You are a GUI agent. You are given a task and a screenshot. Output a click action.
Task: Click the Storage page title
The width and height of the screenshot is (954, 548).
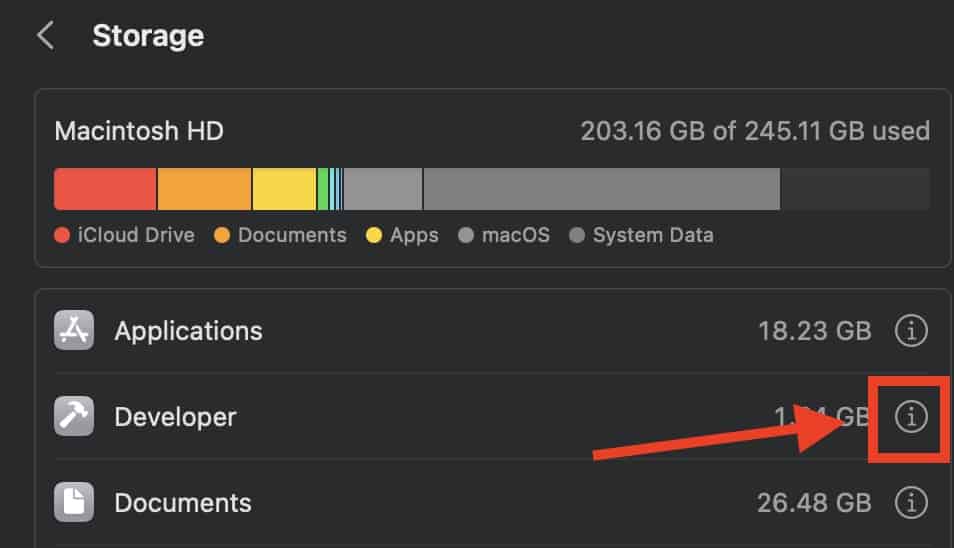coord(148,36)
